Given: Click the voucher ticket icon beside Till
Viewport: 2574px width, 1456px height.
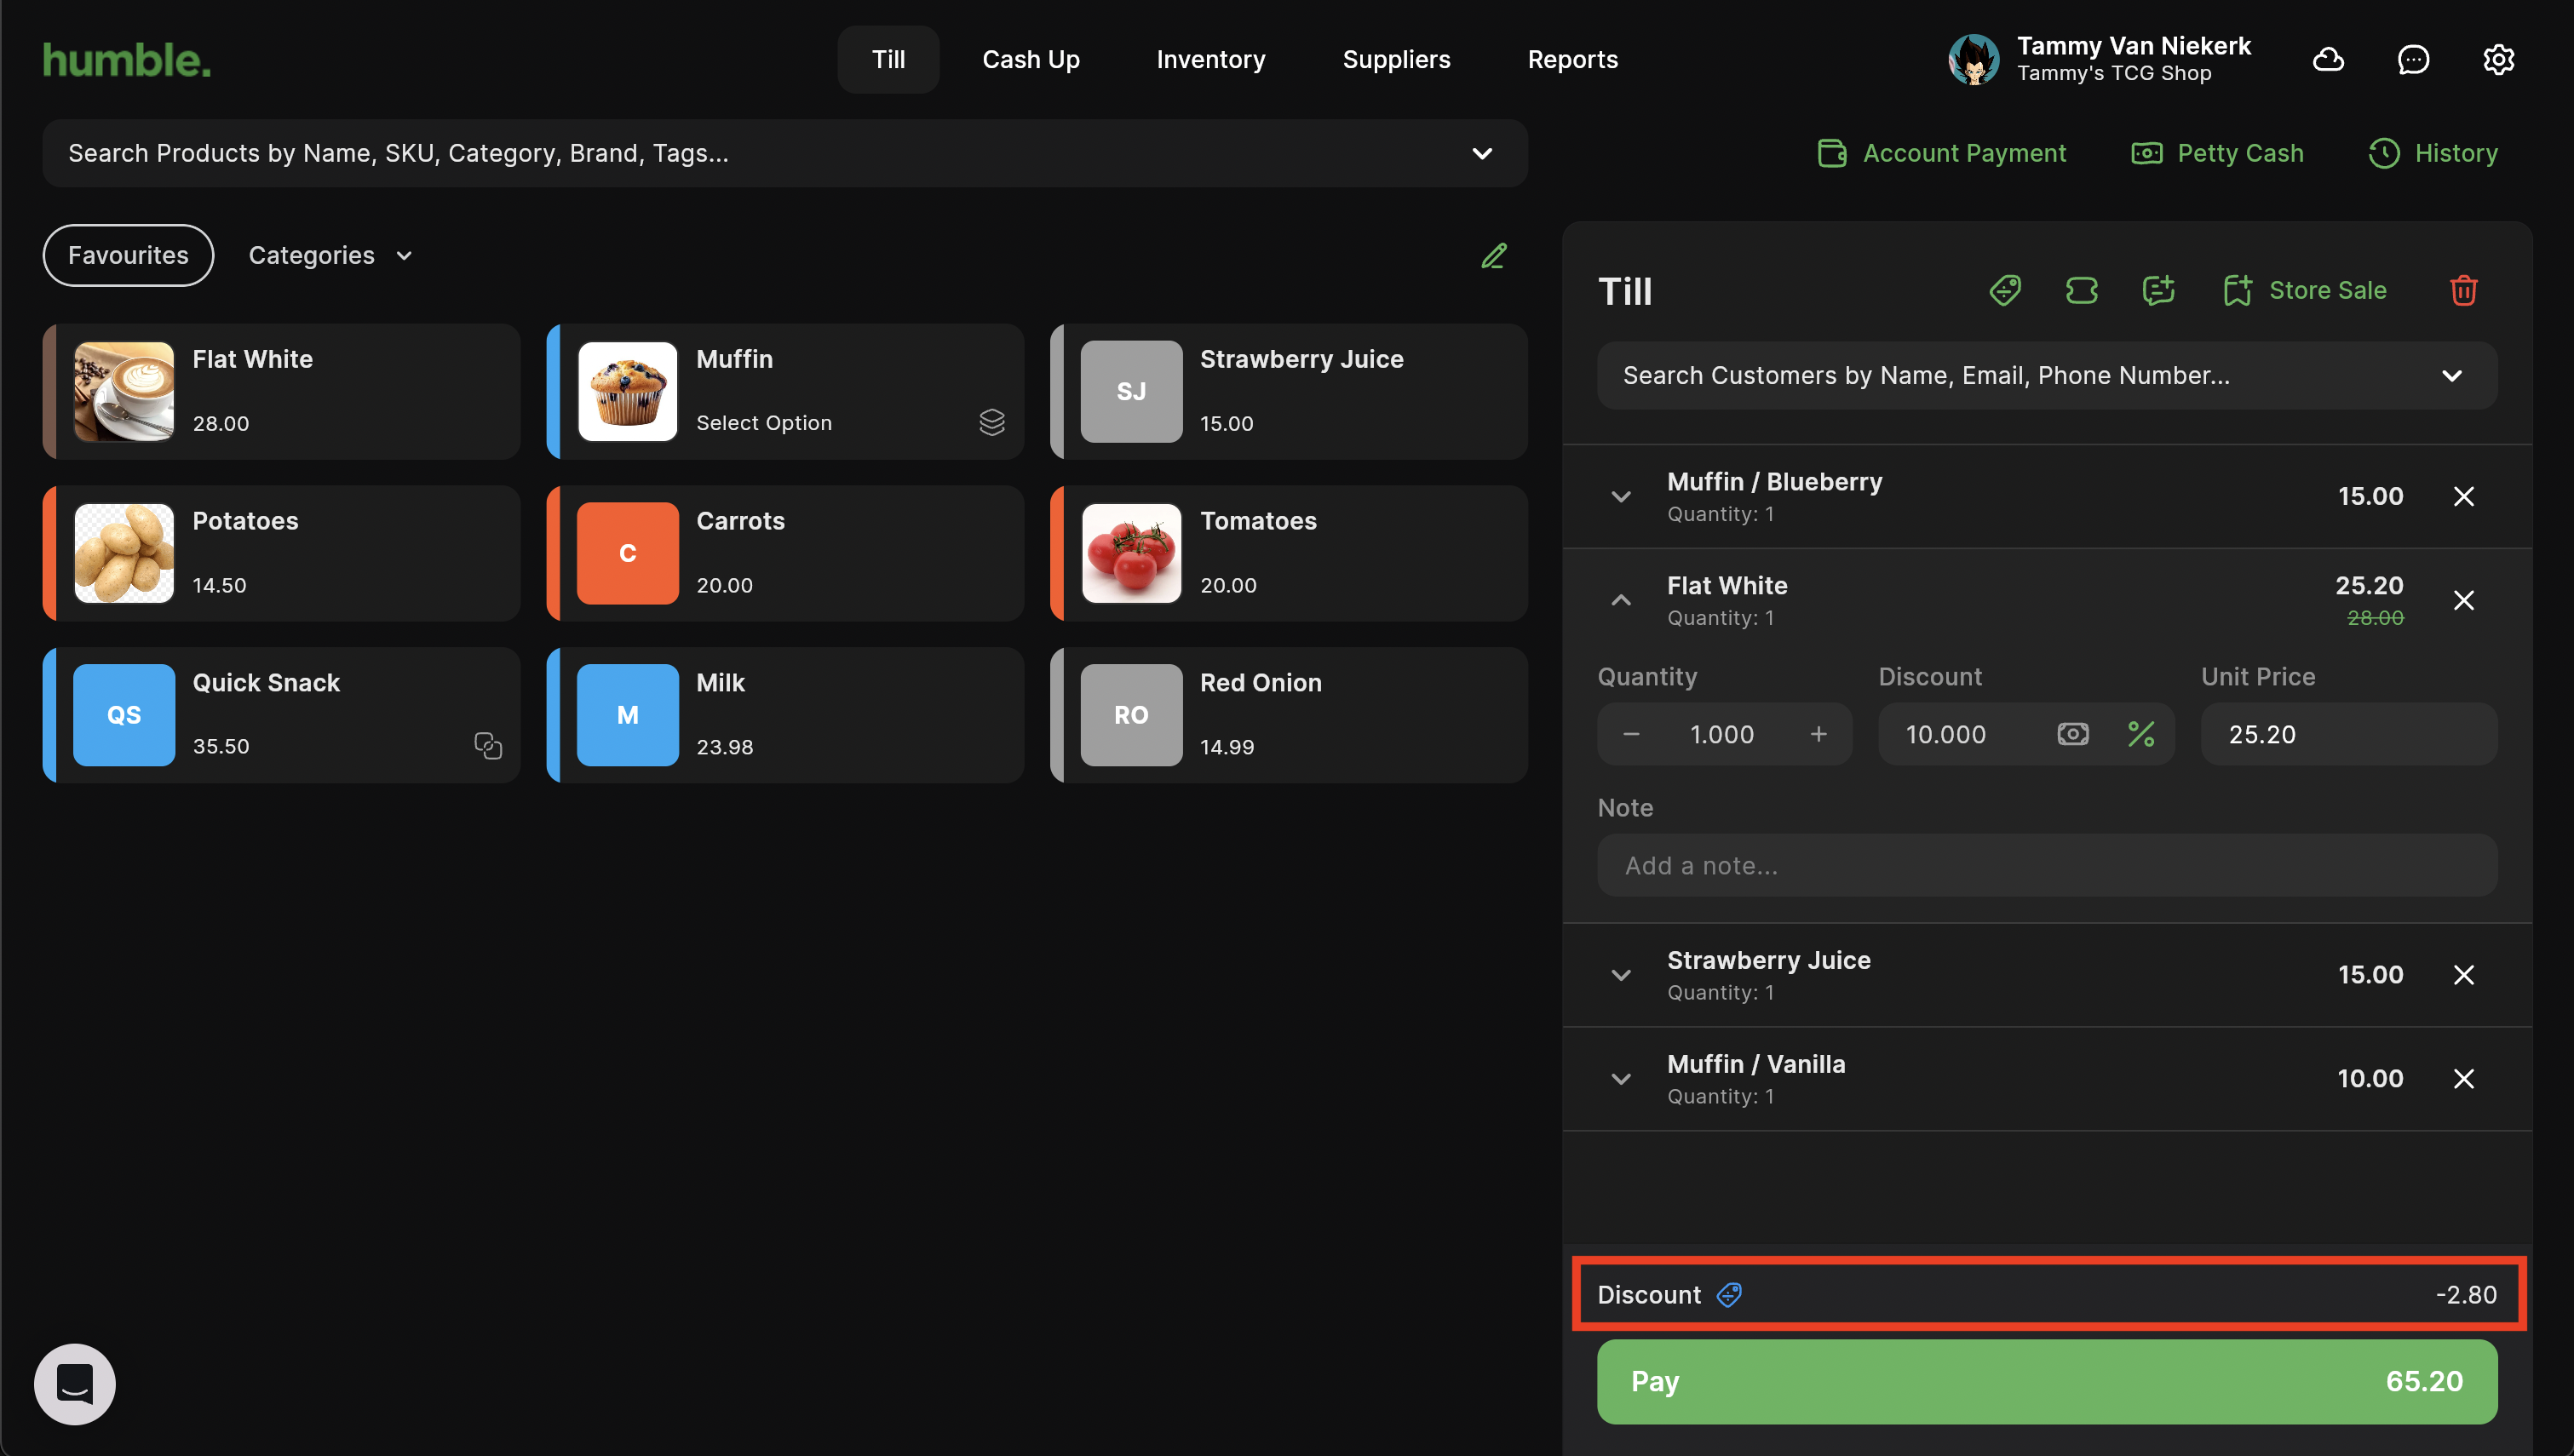Looking at the screenshot, I should (x=2081, y=290).
